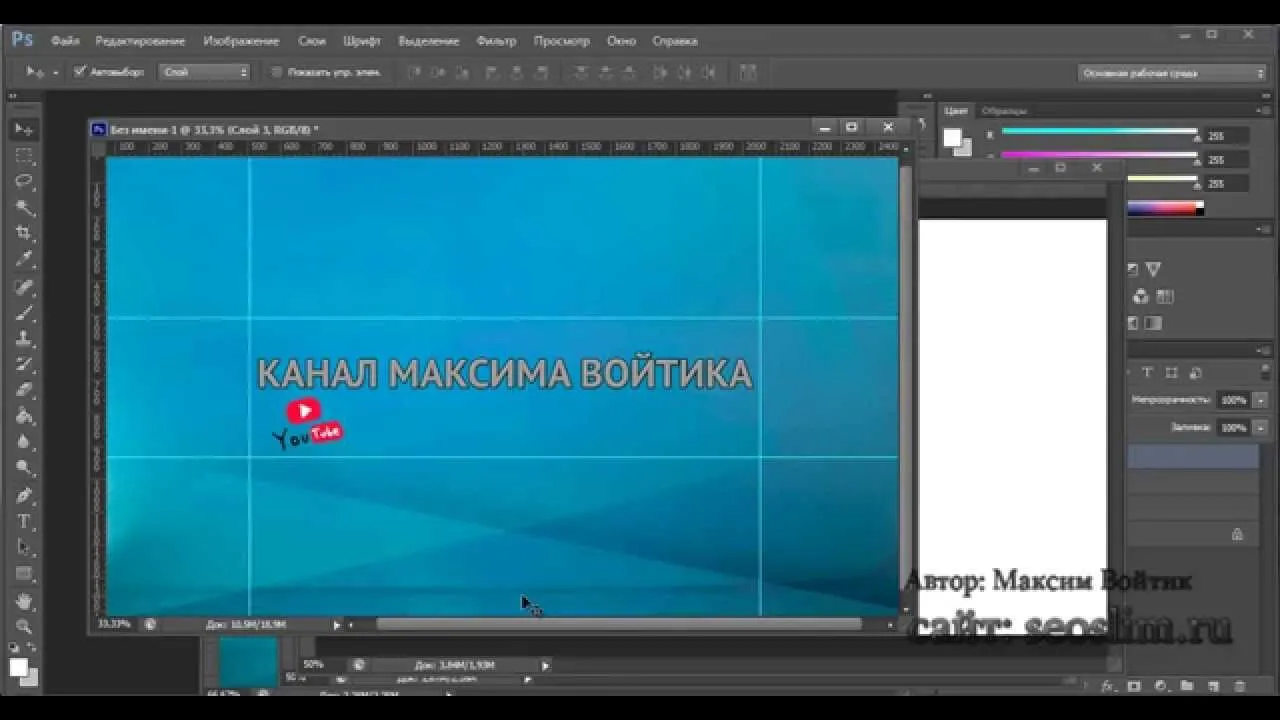Select the highlighted layer row in layers panel
The image size is (1280, 720).
point(1193,457)
